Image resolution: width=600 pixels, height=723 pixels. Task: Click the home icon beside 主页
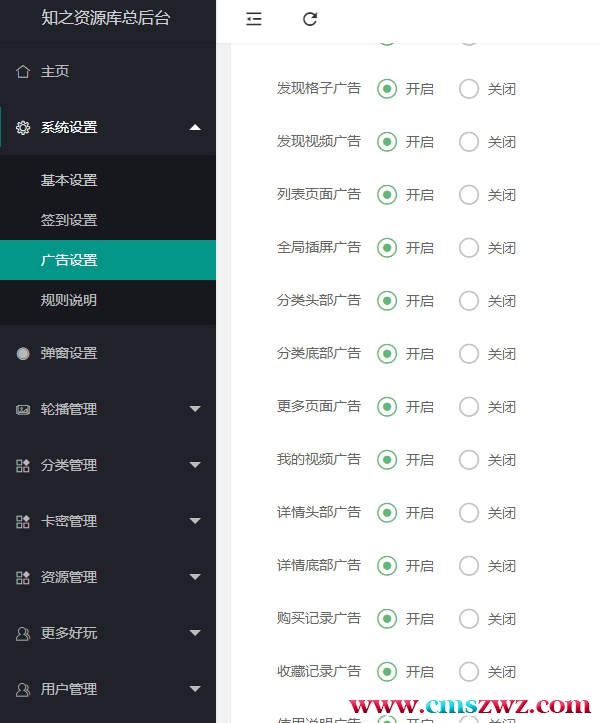click(x=23, y=72)
